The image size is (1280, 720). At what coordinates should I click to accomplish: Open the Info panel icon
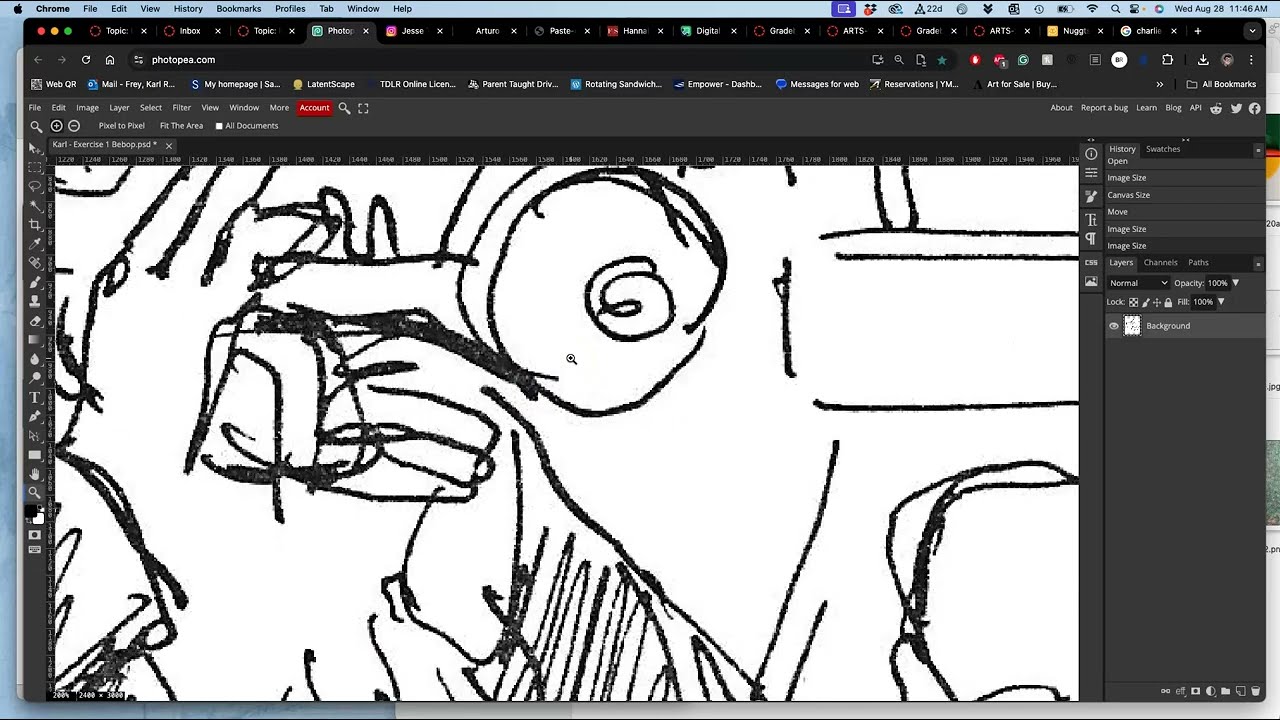1091,154
